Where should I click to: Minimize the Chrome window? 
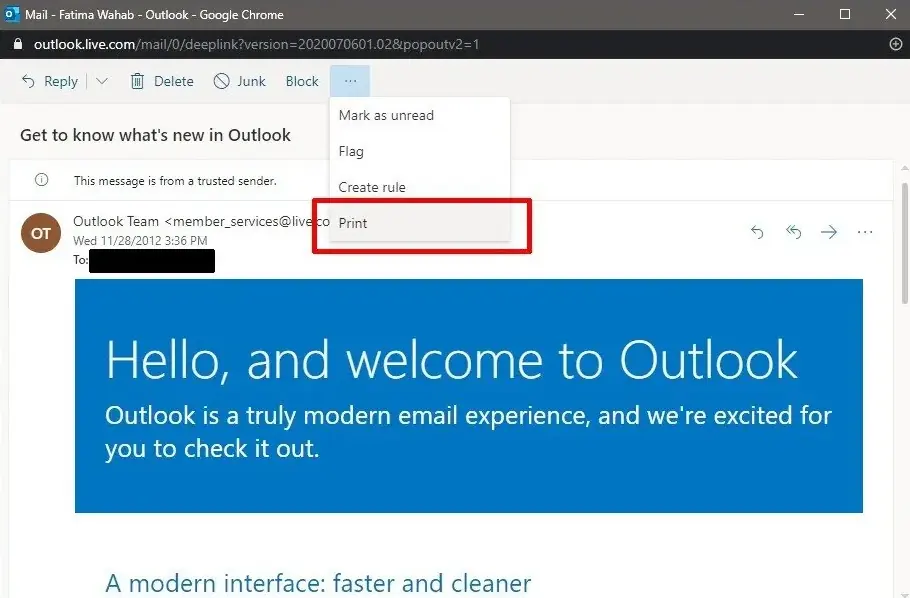tap(799, 15)
